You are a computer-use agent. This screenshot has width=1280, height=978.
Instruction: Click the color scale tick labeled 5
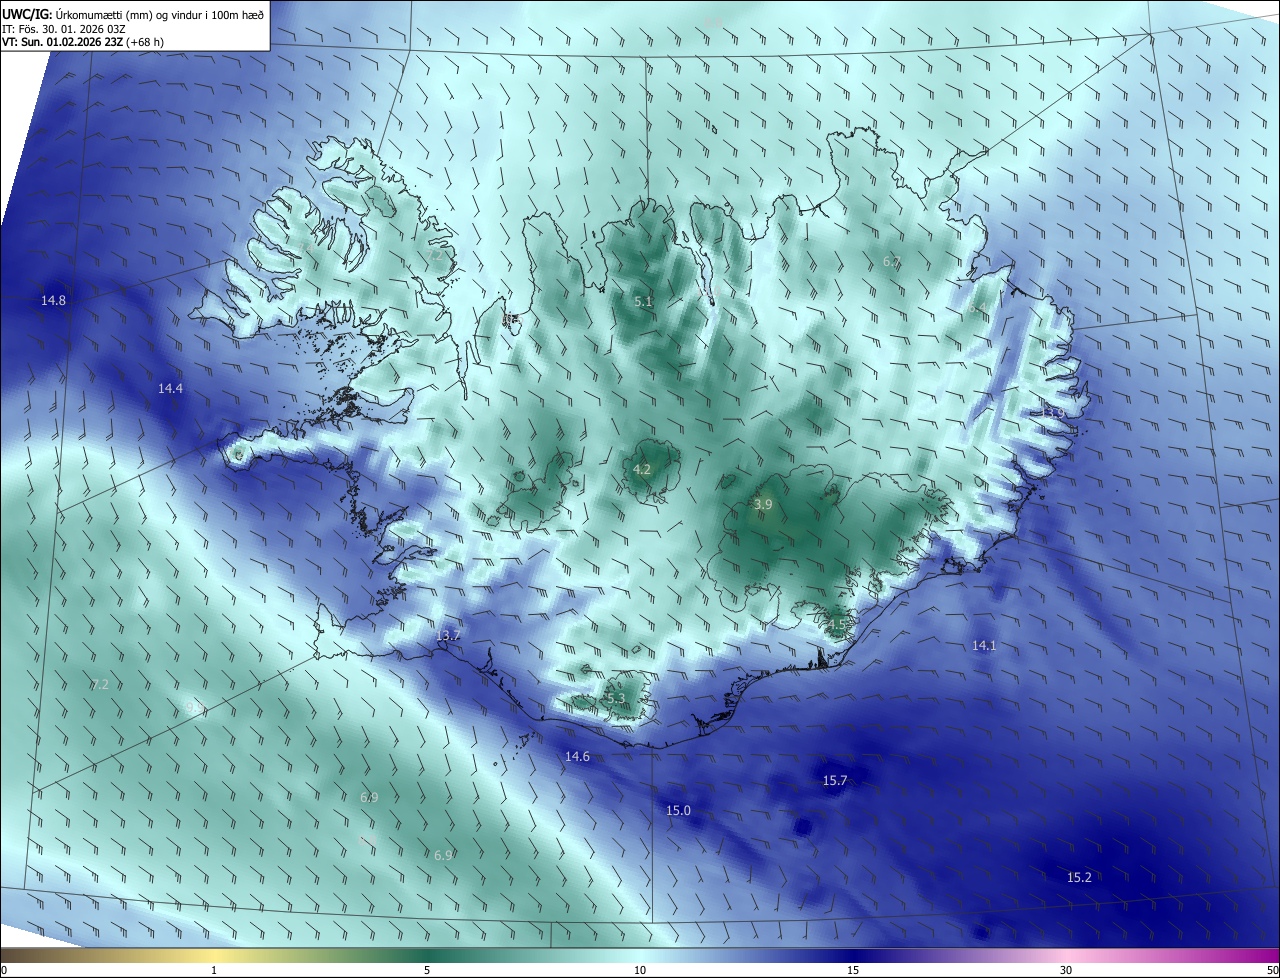coord(427,970)
